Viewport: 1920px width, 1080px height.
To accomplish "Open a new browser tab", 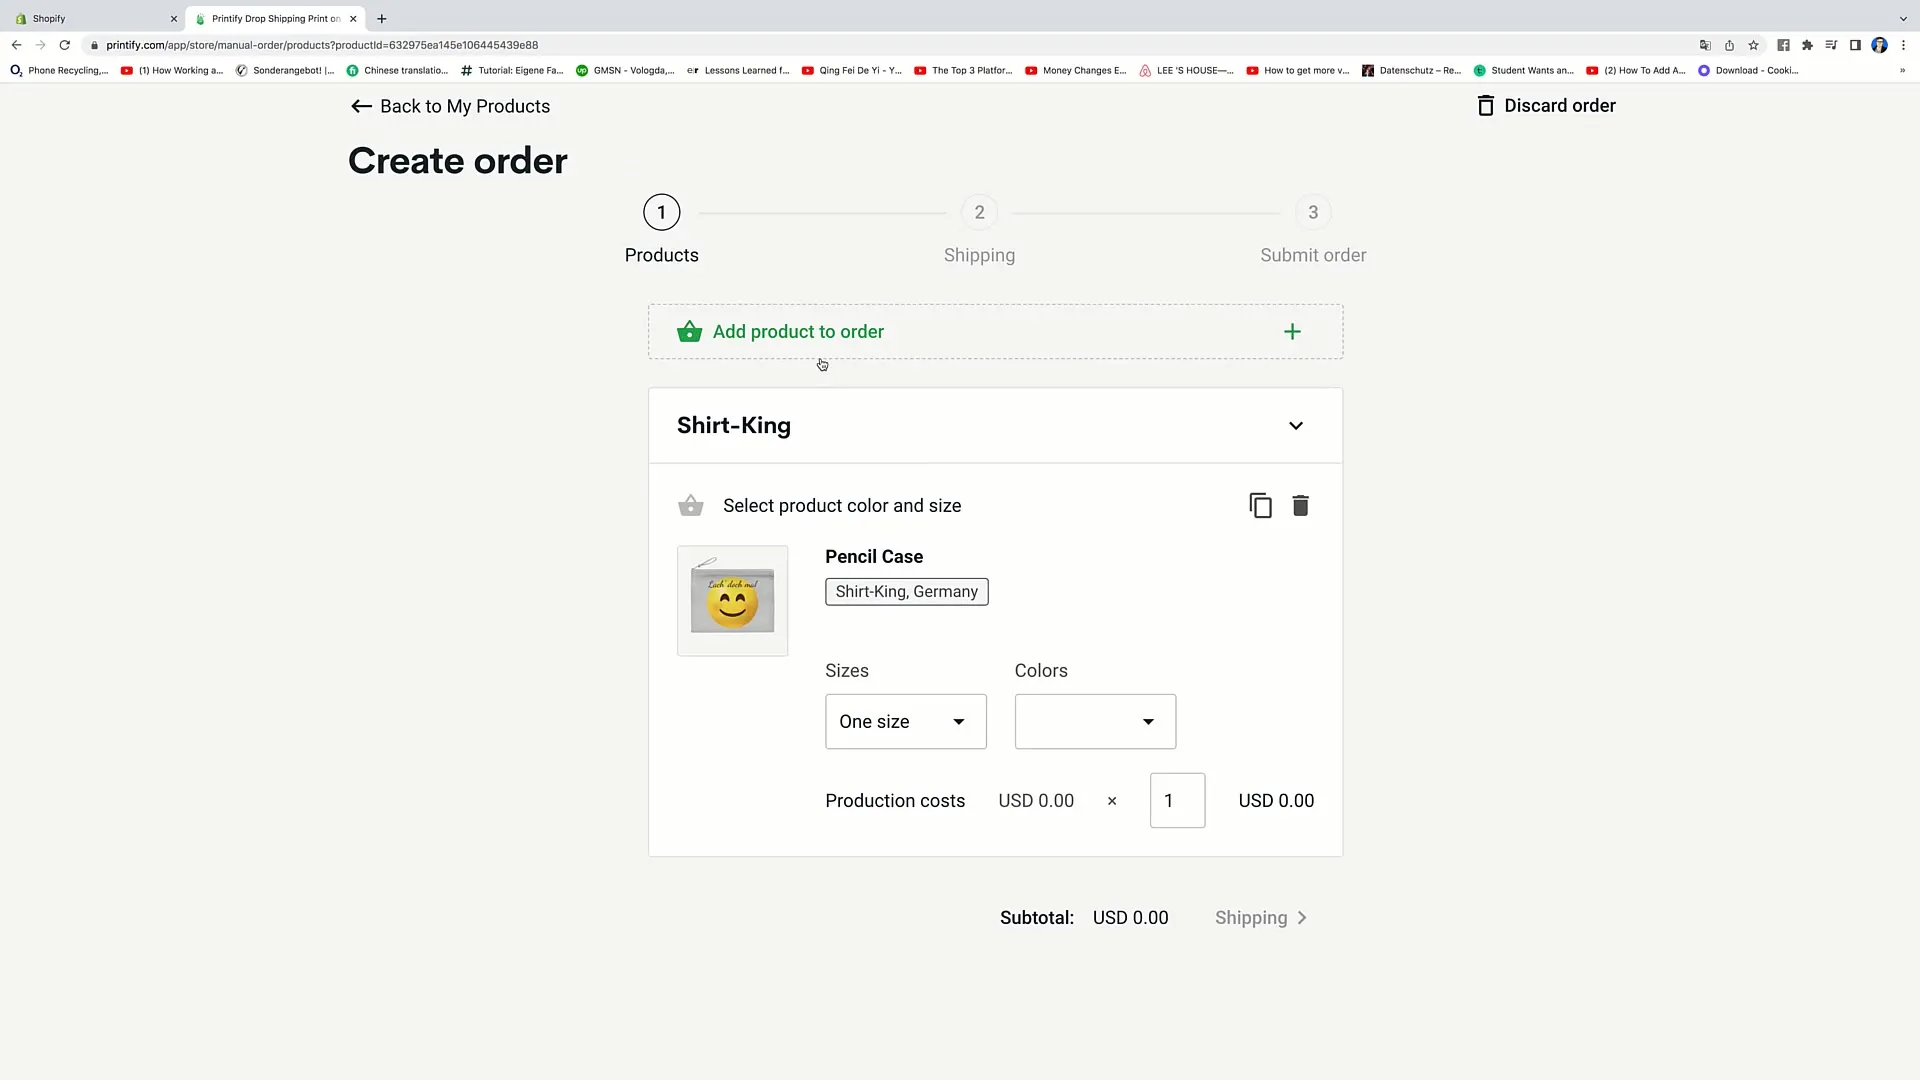I will 382,19.
